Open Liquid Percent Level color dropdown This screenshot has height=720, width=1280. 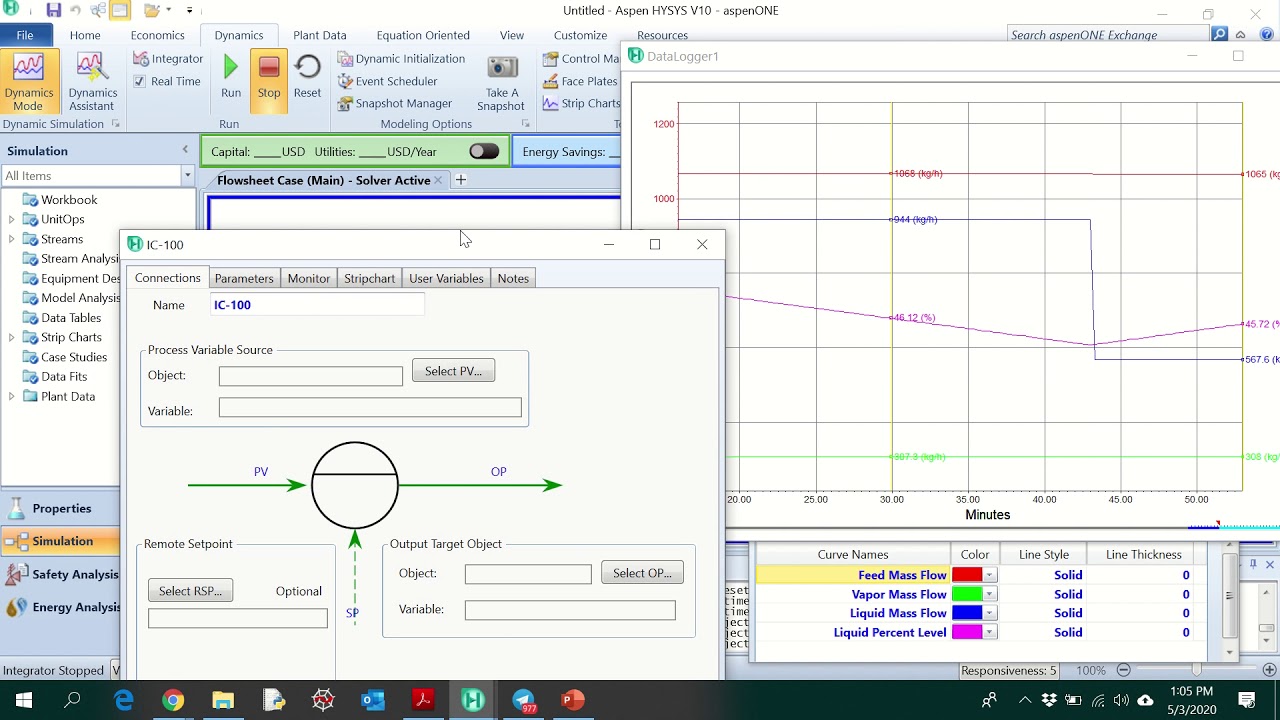coord(989,632)
